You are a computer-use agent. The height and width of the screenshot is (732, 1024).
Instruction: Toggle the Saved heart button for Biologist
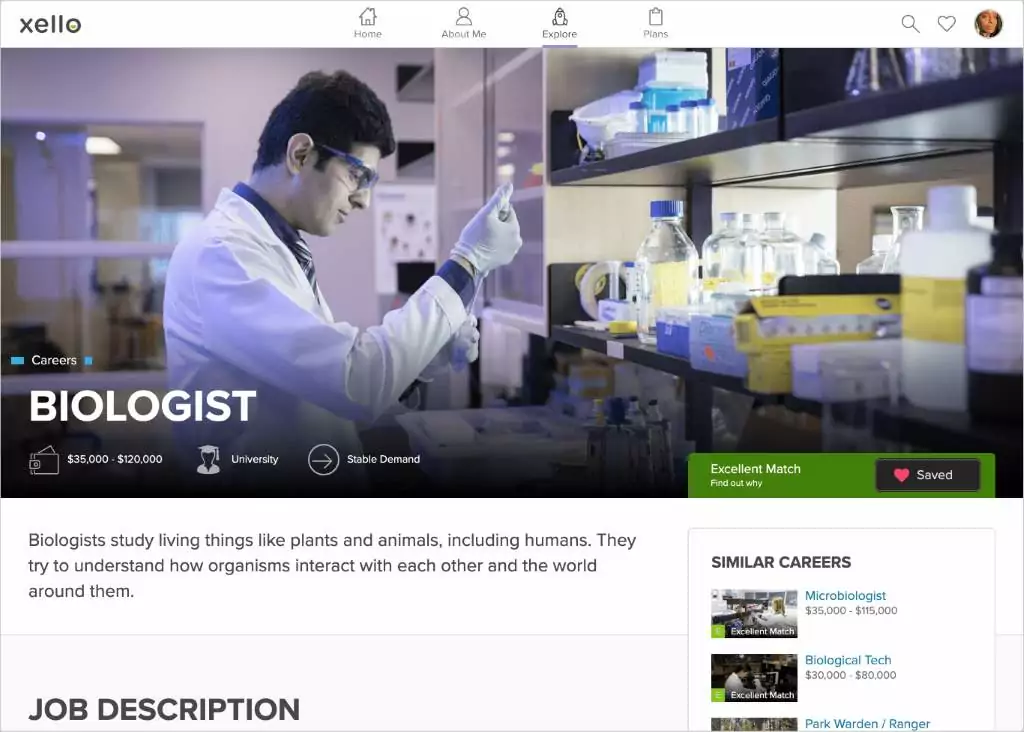pos(927,475)
